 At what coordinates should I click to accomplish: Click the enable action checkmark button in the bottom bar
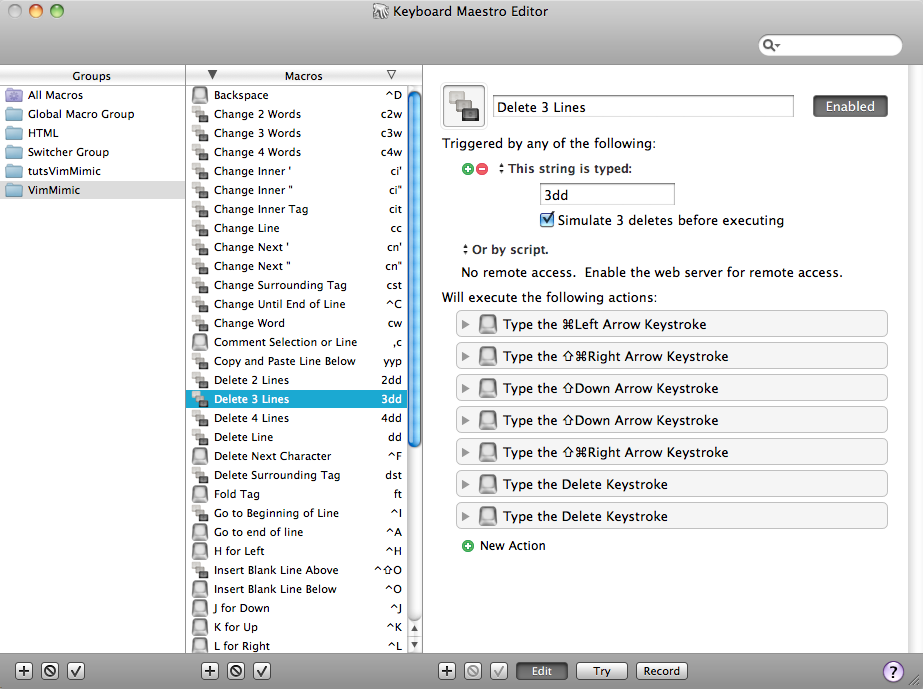tap(499, 671)
